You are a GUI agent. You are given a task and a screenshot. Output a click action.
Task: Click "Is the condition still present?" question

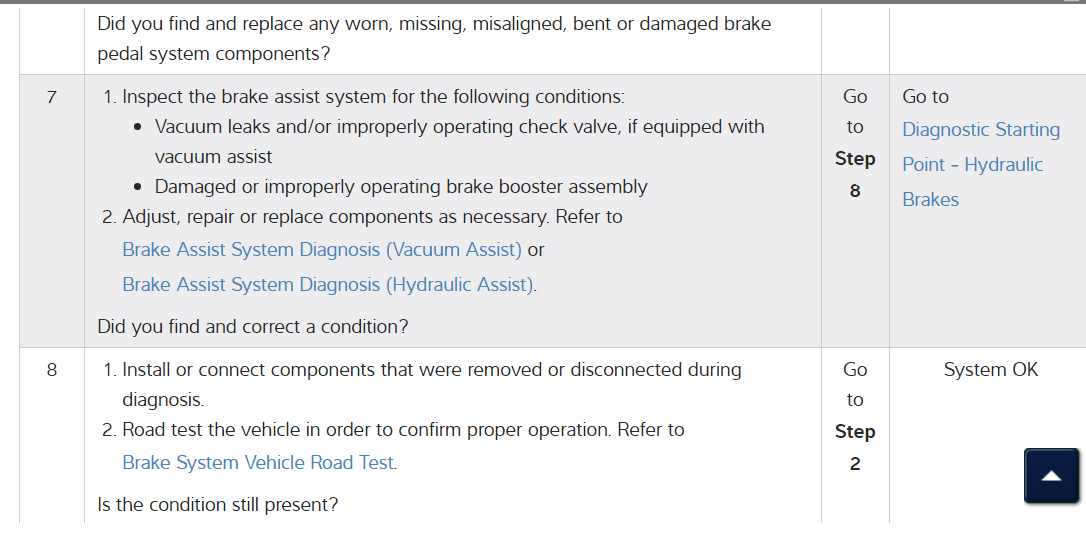click(218, 504)
